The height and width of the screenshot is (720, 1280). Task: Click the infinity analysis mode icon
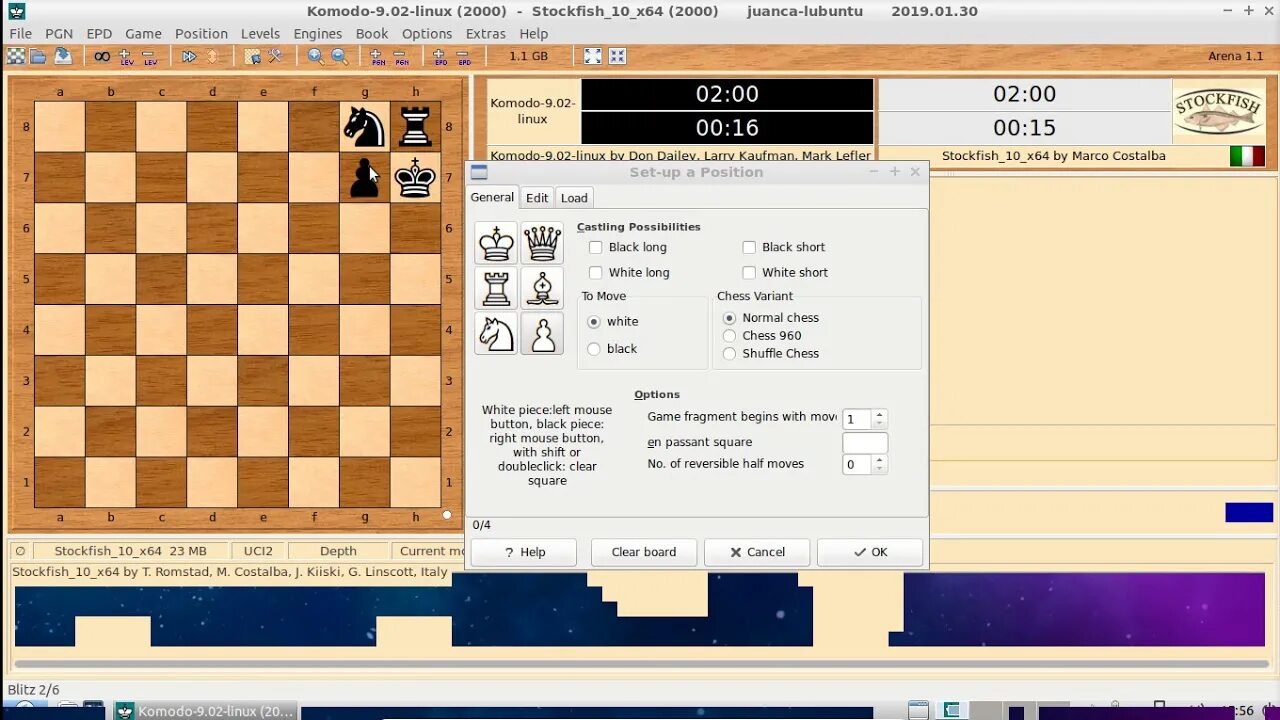tap(102, 56)
